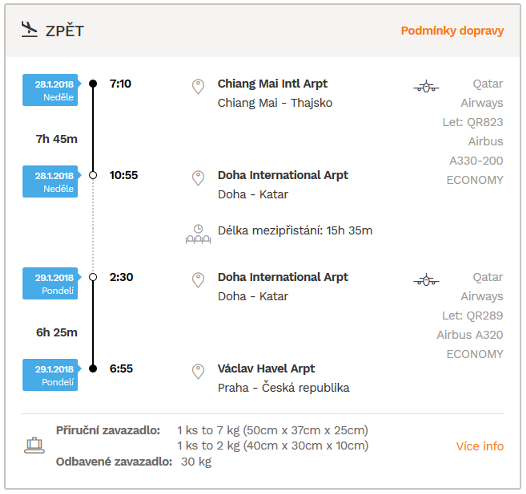This screenshot has width=526, height=494.
Task: Click the airplane icon for flight QR289
Action: [426, 279]
